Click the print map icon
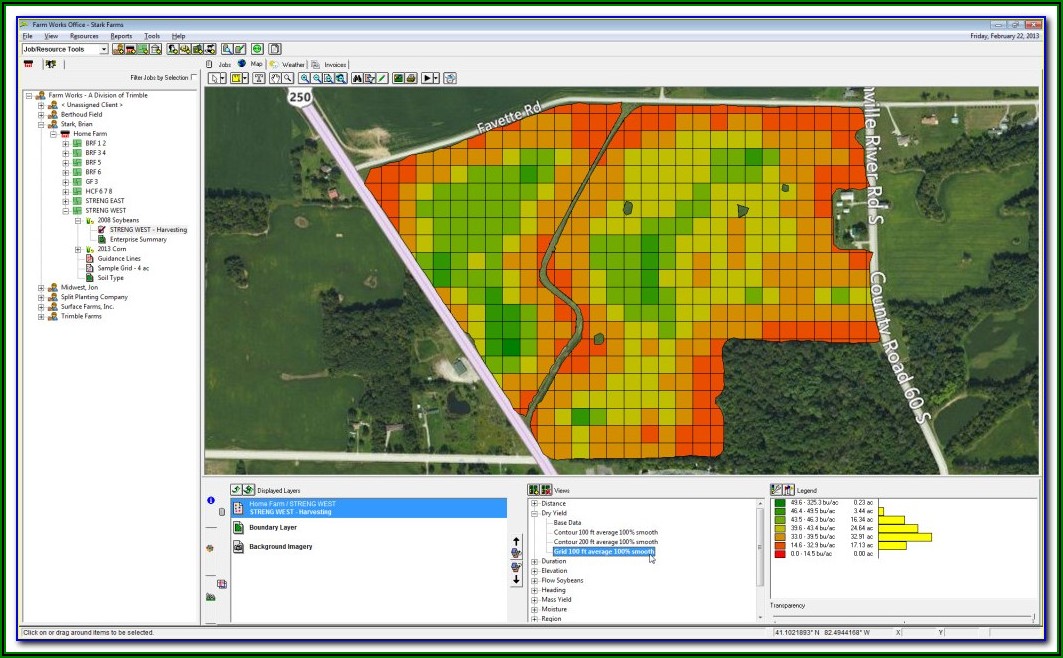Viewport: 1063px width, 658px height. point(410,78)
